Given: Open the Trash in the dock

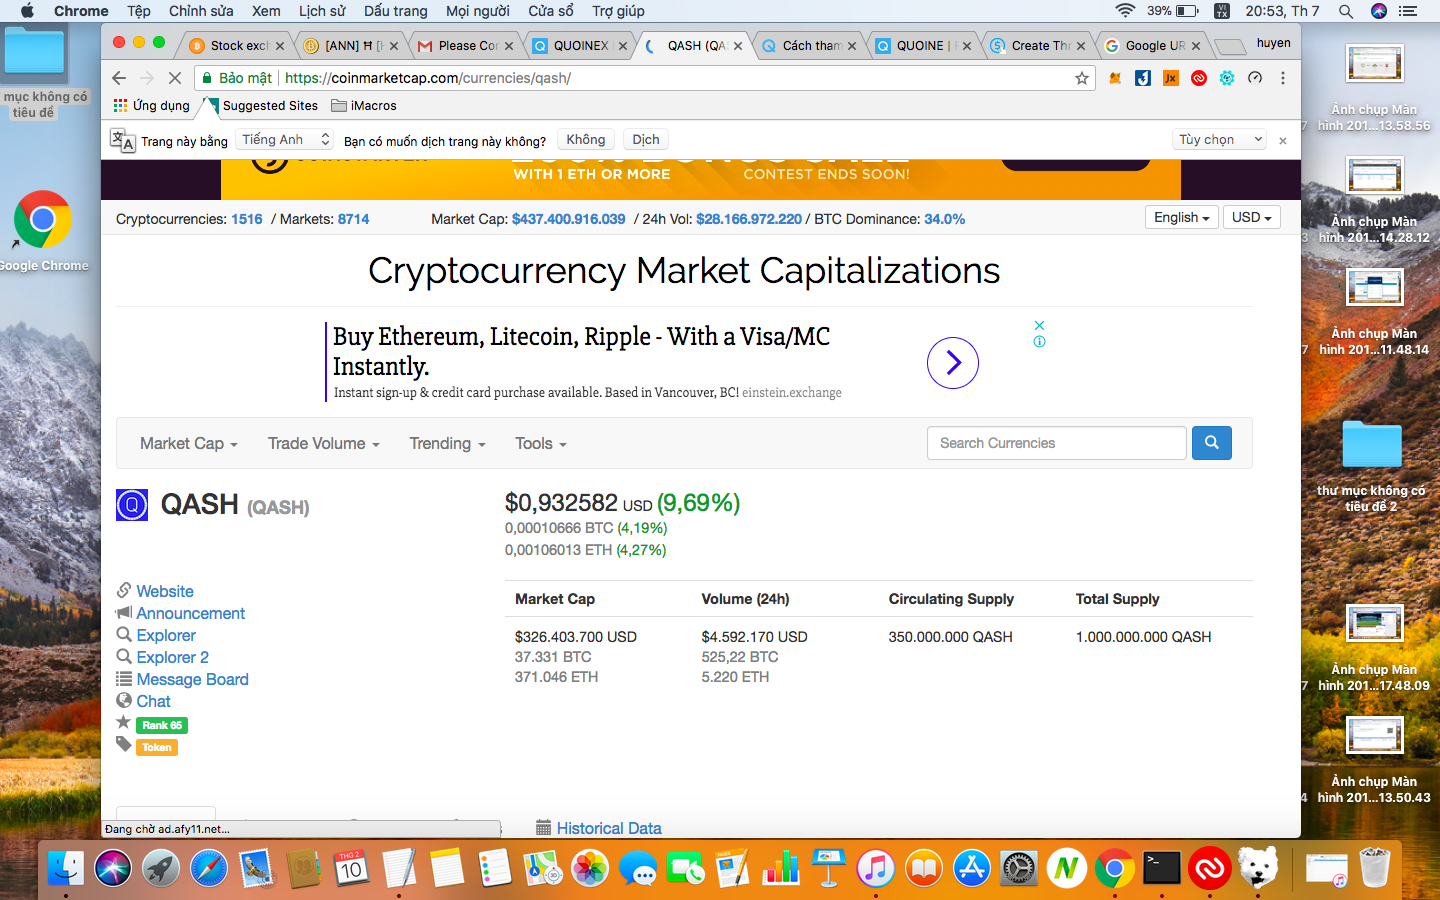Looking at the screenshot, I should [x=1376, y=868].
